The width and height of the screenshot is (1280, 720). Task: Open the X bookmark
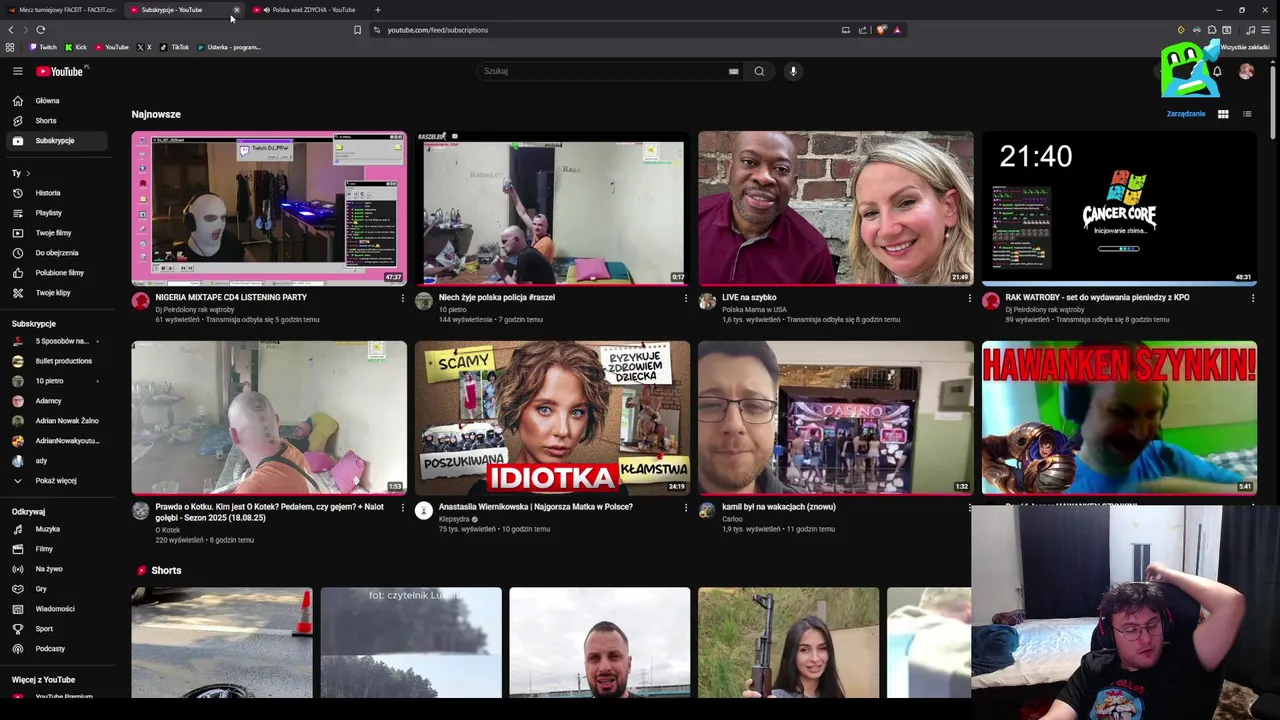144,47
